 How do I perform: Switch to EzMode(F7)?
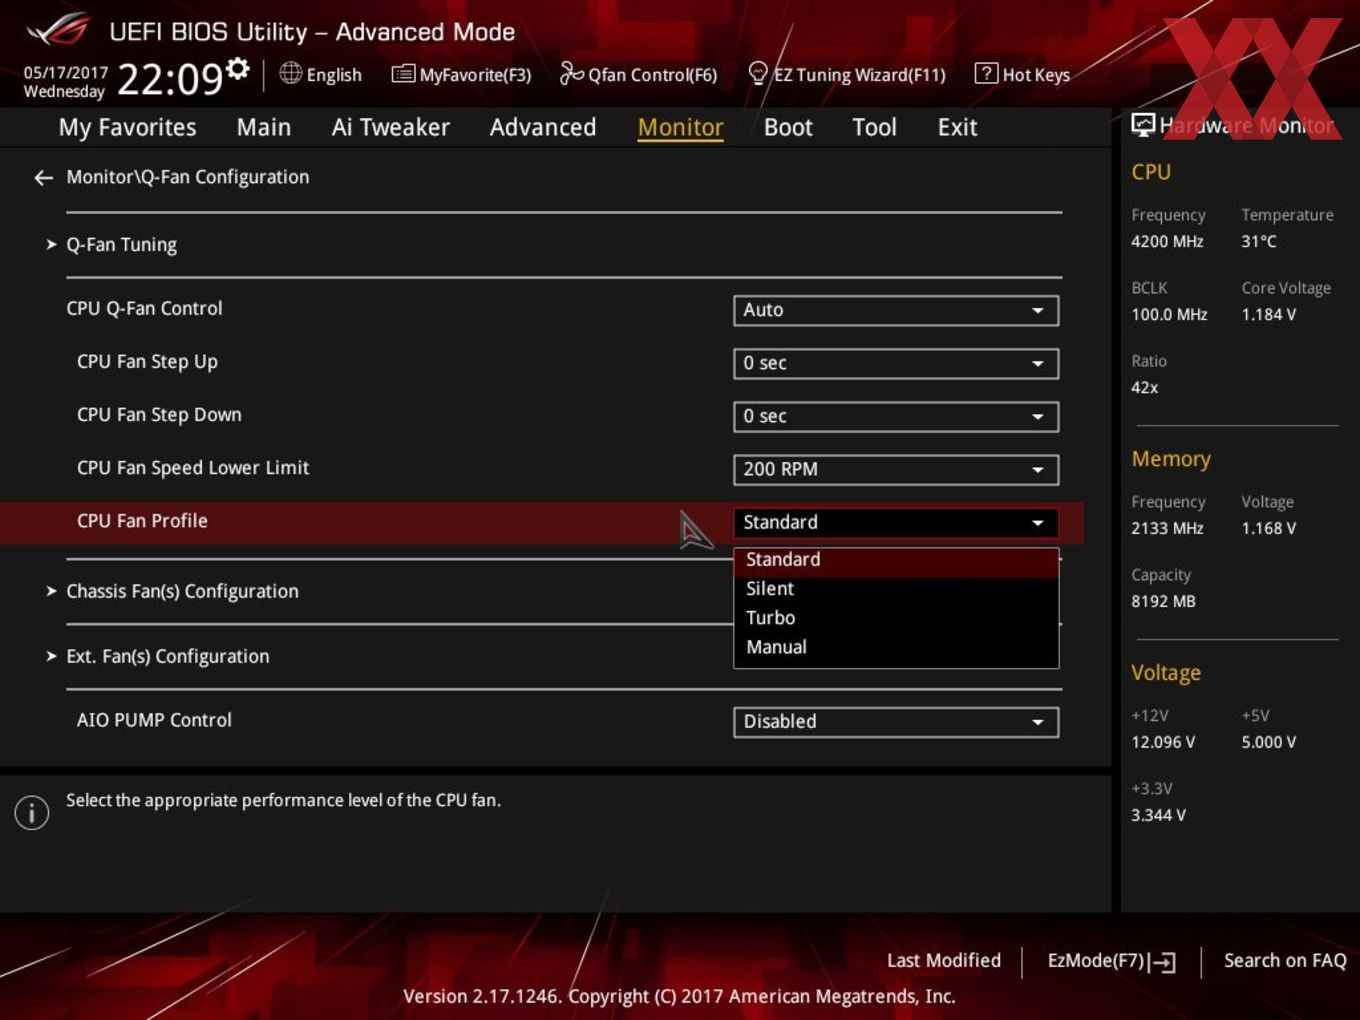(x=1111, y=961)
